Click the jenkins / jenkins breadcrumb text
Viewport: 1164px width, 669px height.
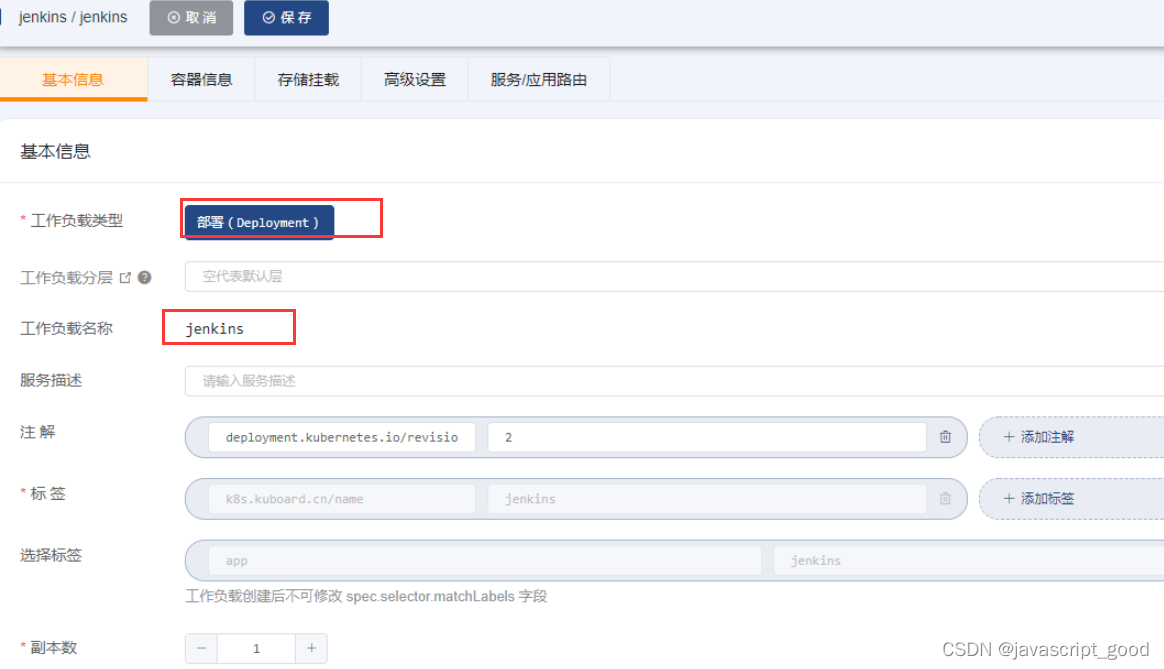tap(73, 17)
